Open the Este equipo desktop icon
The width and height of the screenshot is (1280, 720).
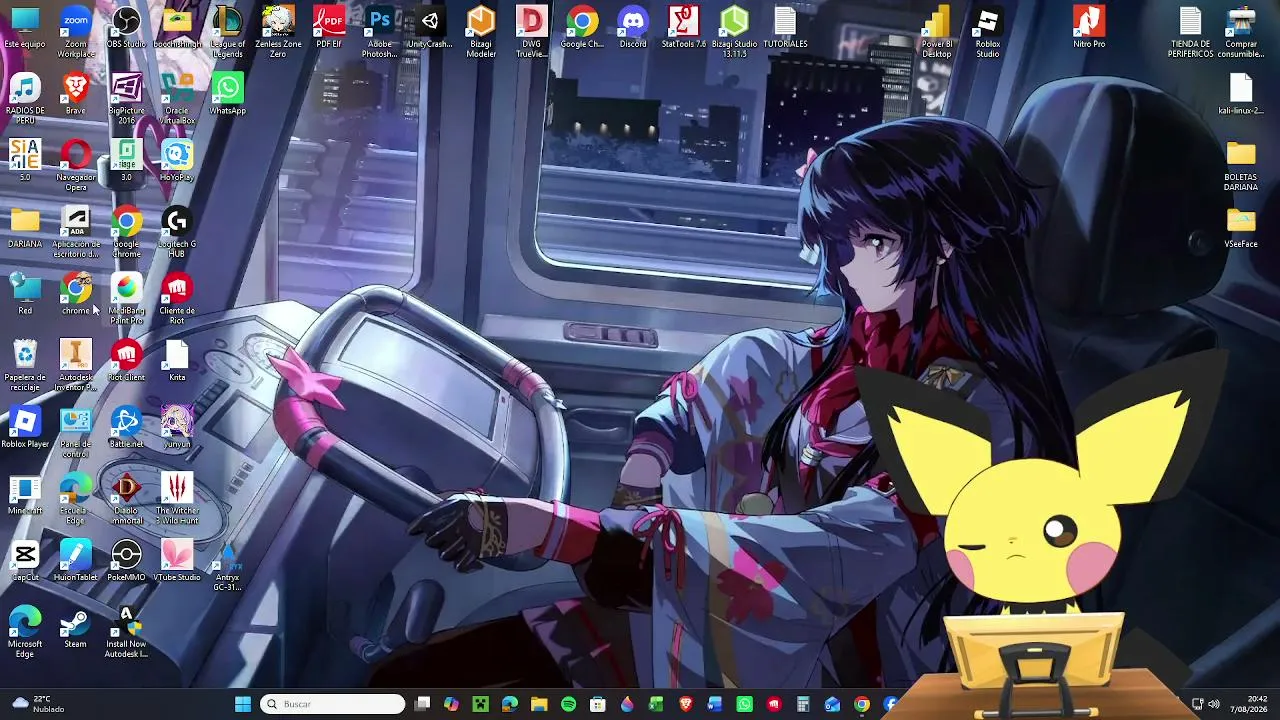point(25,28)
